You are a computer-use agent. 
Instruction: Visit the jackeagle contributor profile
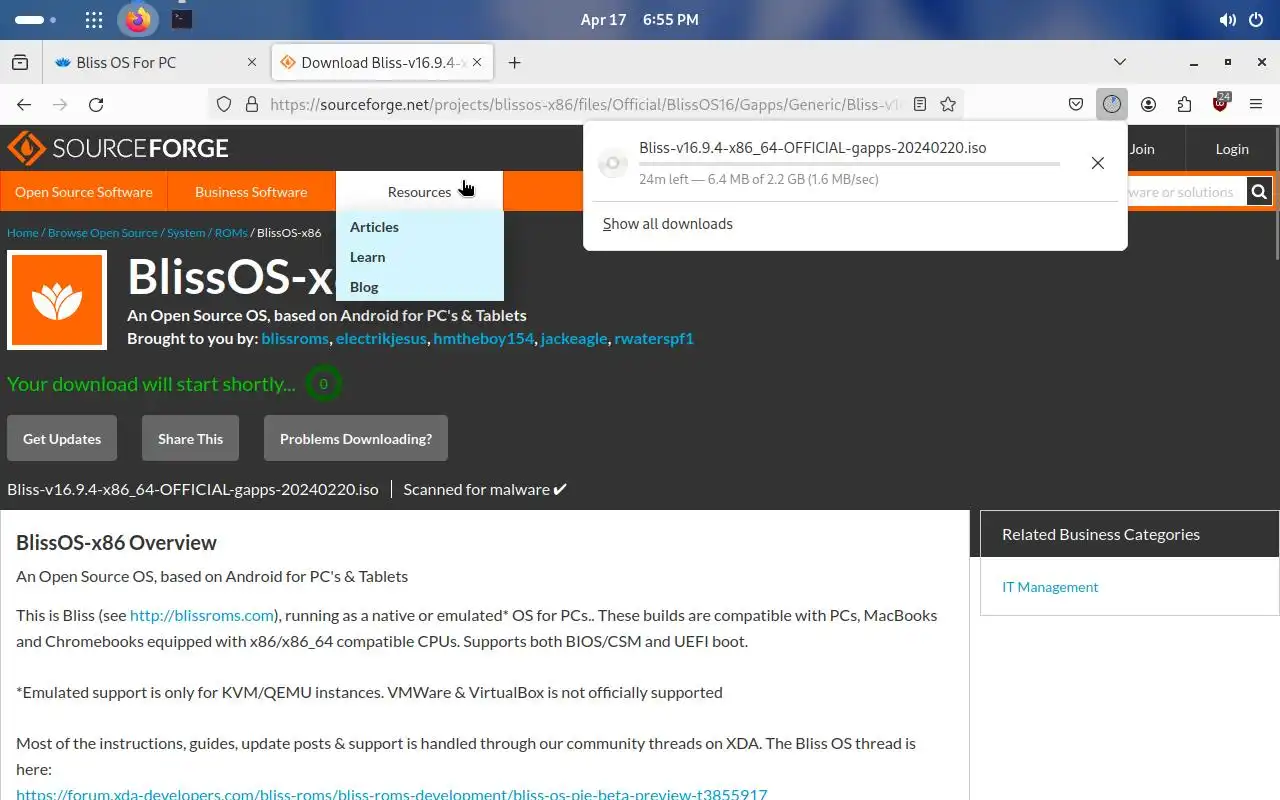[574, 338]
